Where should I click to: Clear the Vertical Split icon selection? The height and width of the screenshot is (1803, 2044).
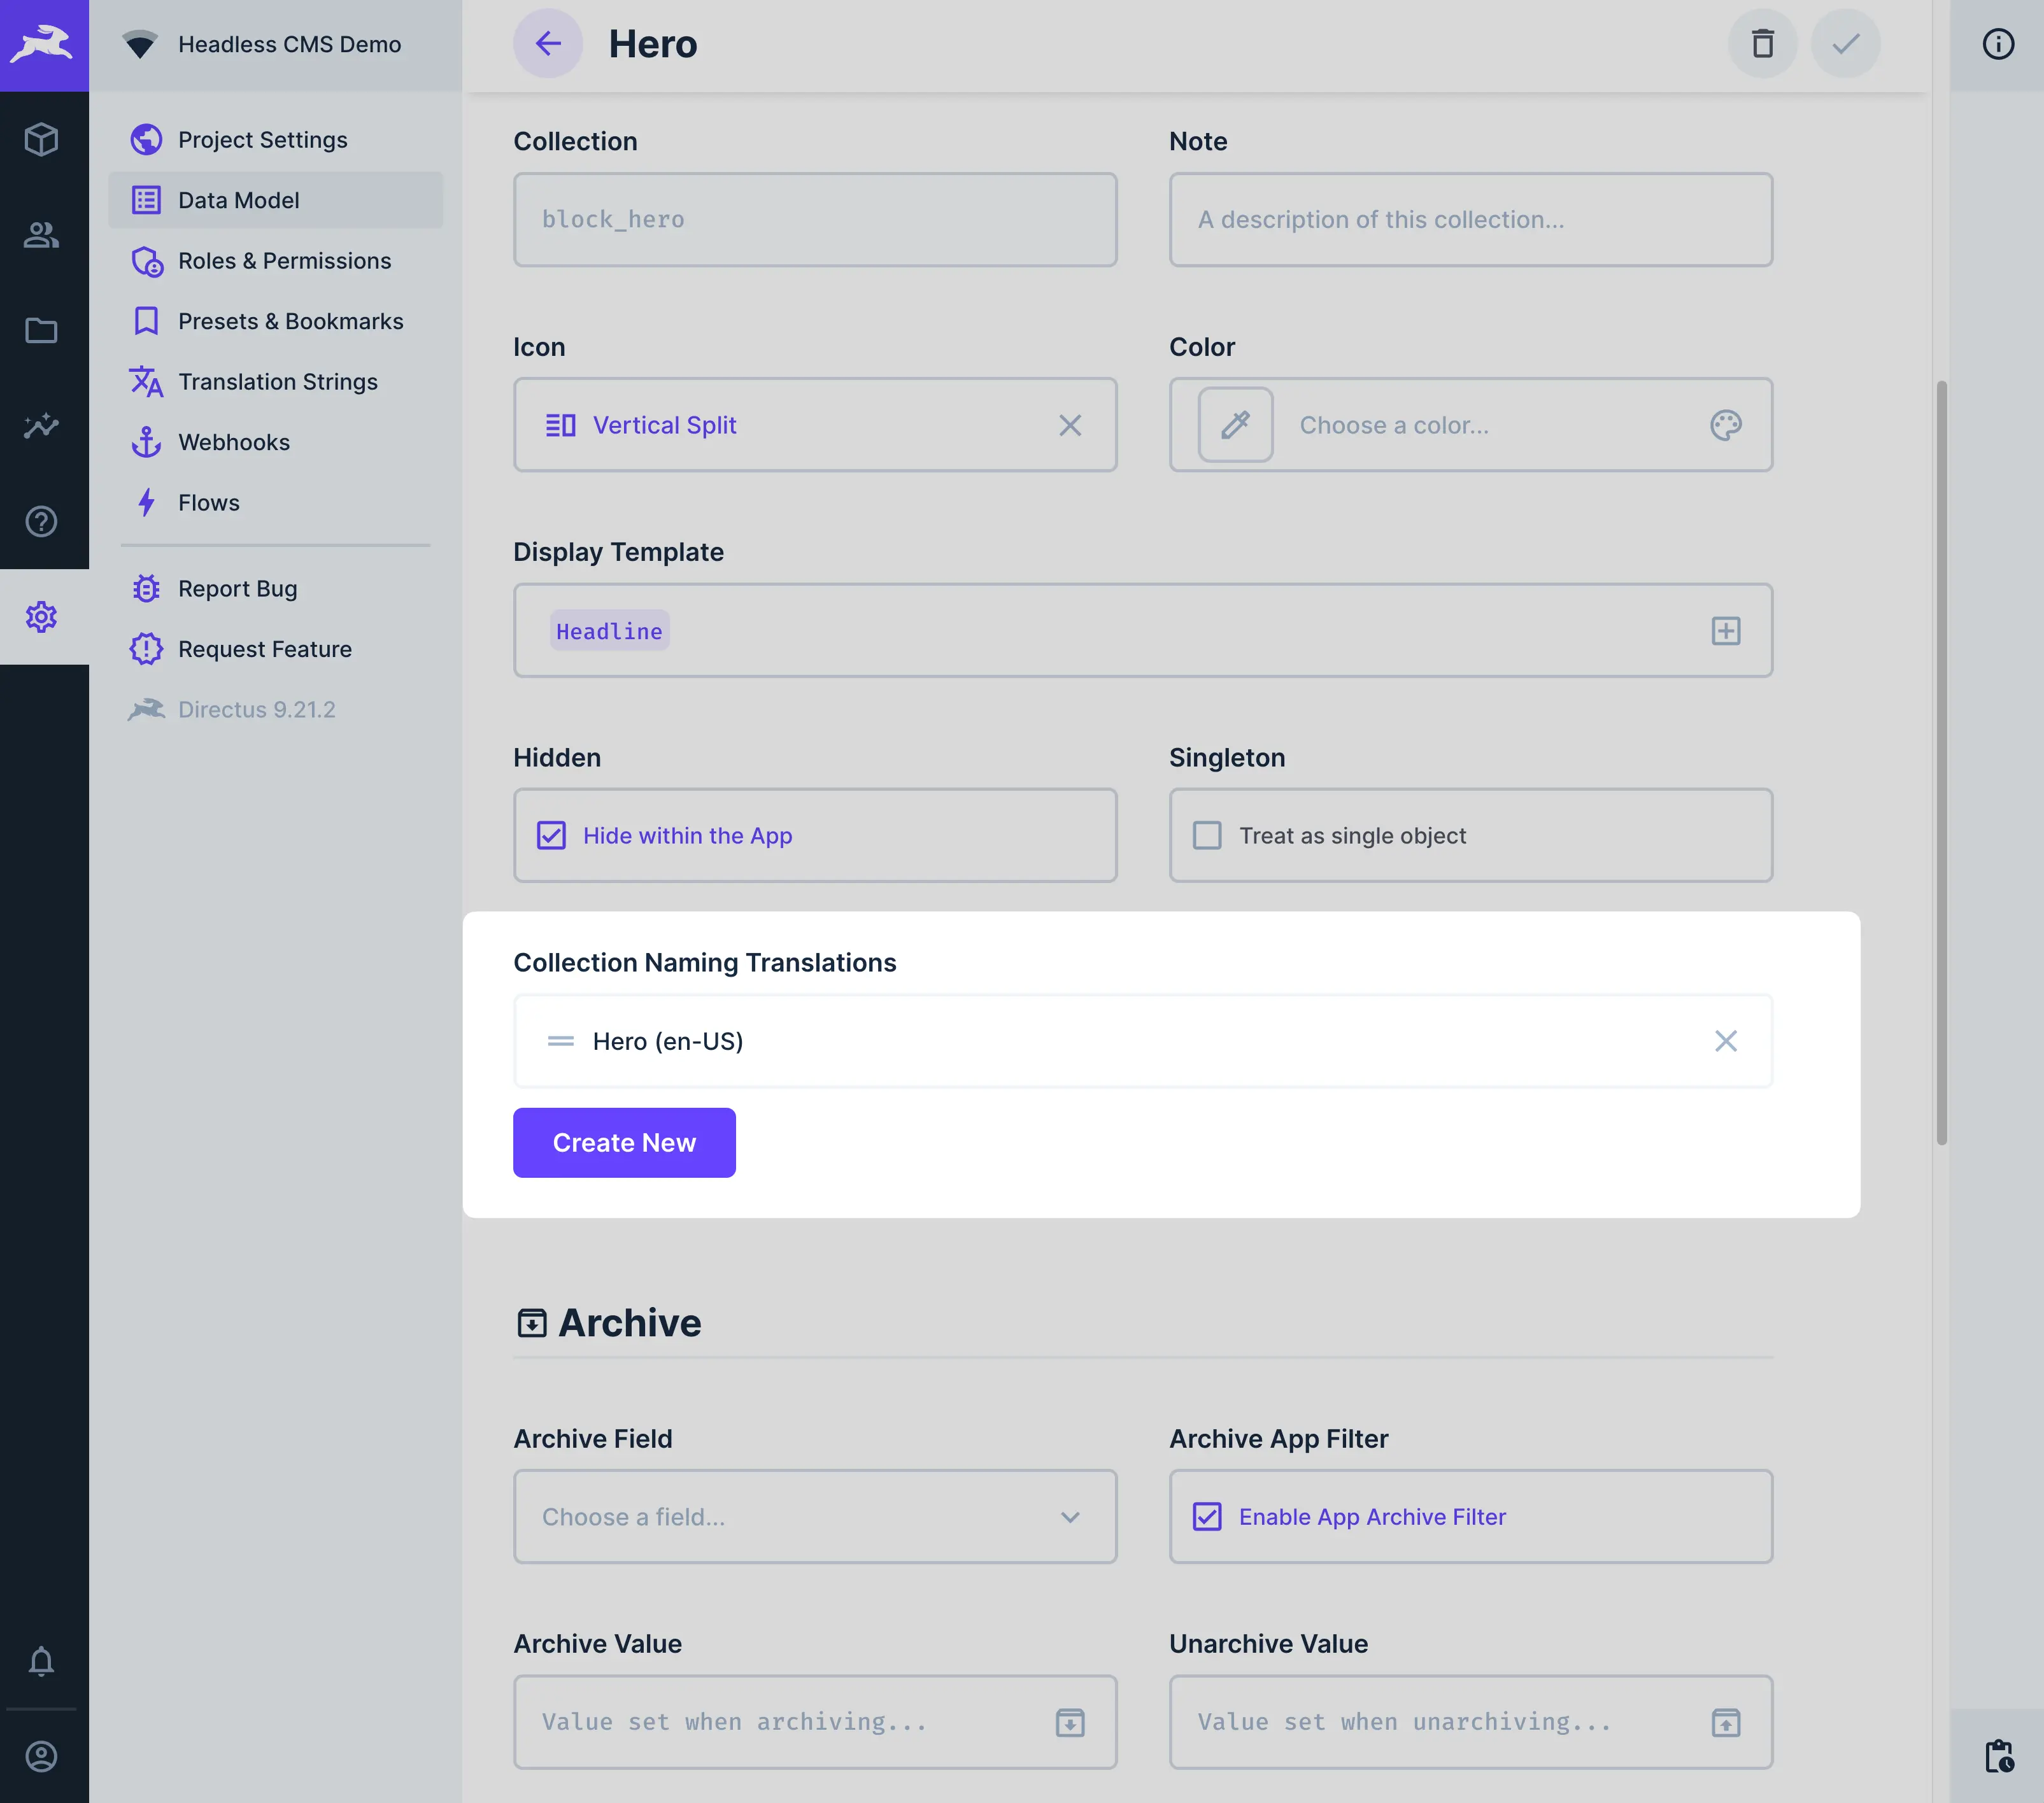1070,425
